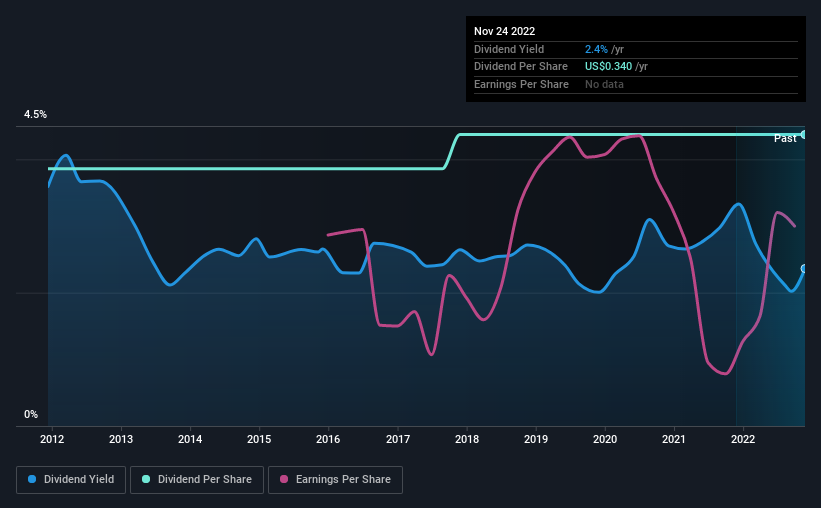Click the blue Dividend Yield legend dot
Viewport: 821px width, 508px height.
pyautogui.click(x=32, y=479)
